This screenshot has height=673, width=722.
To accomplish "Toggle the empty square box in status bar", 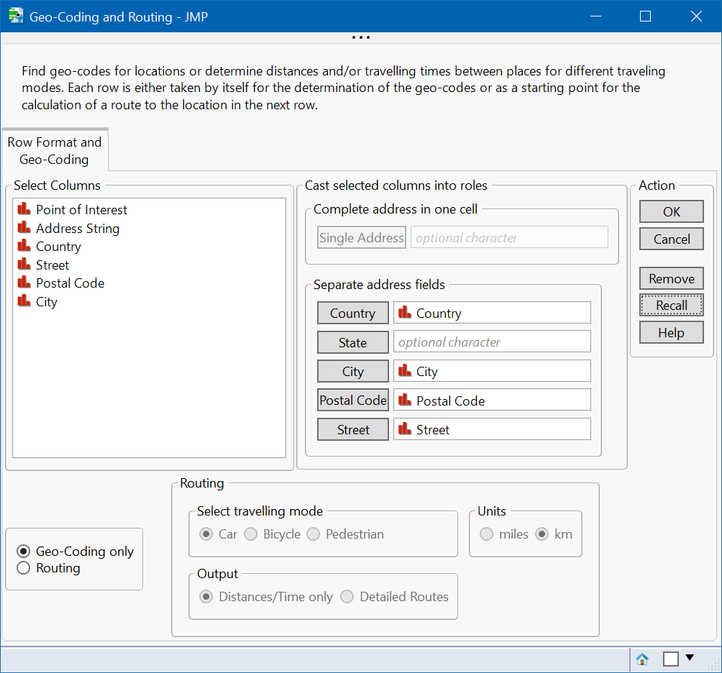I will (x=670, y=659).
